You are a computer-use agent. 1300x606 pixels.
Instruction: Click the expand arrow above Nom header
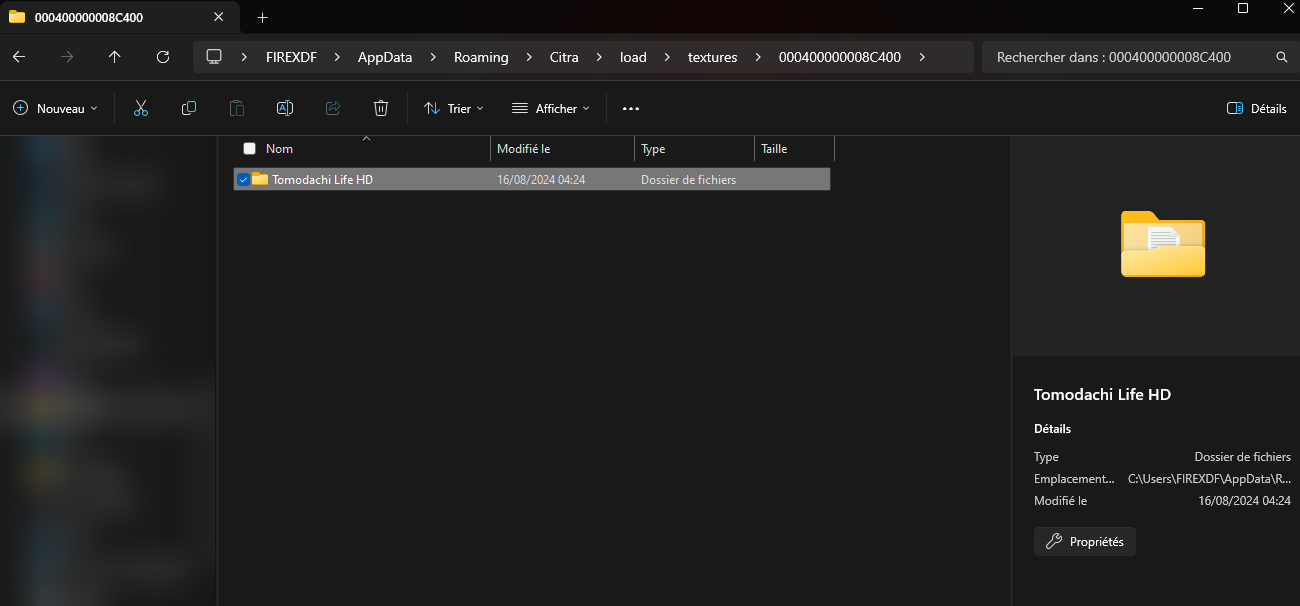pos(366,138)
